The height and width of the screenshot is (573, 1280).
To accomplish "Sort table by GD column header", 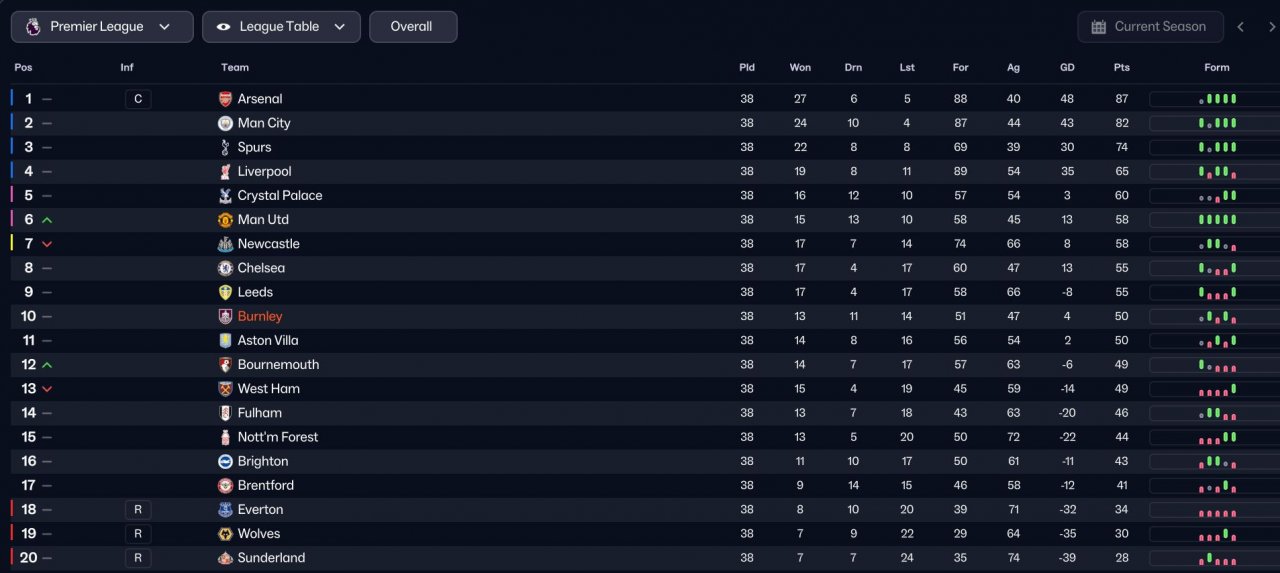I will pos(1067,68).
